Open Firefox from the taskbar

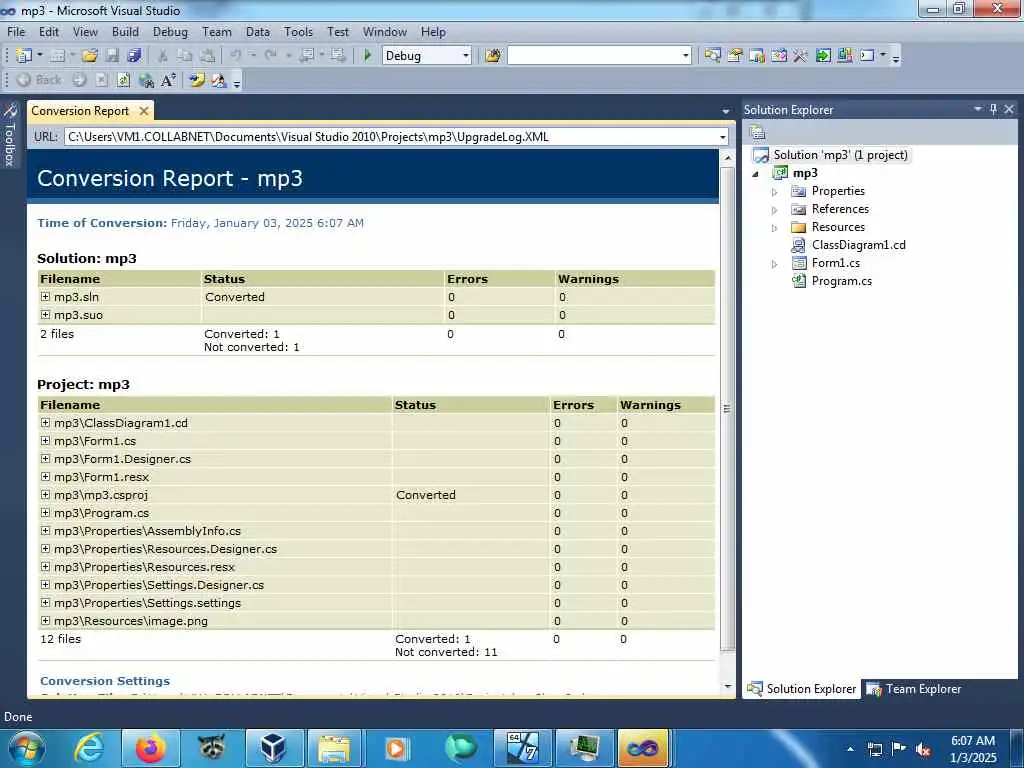(150, 748)
